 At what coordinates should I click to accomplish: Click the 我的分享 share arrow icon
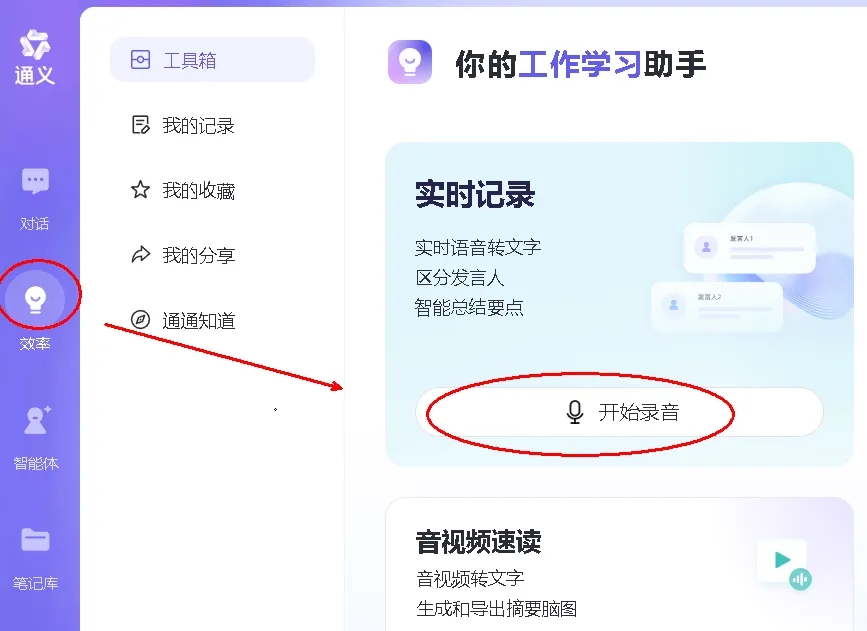pyautogui.click(x=140, y=254)
